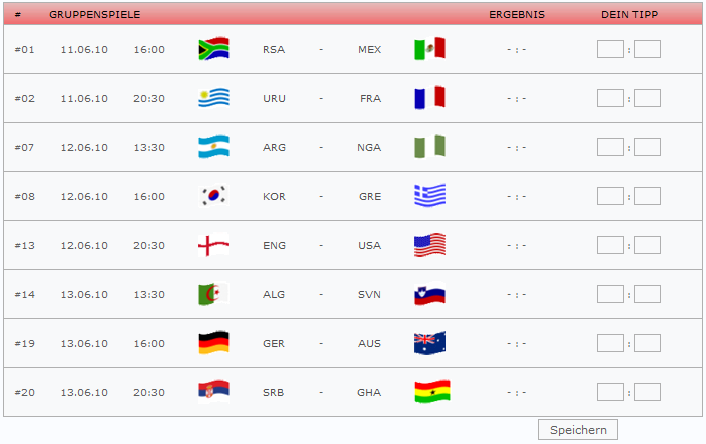
Task: Click the Germany flag icon
Action: pos(214,343)
